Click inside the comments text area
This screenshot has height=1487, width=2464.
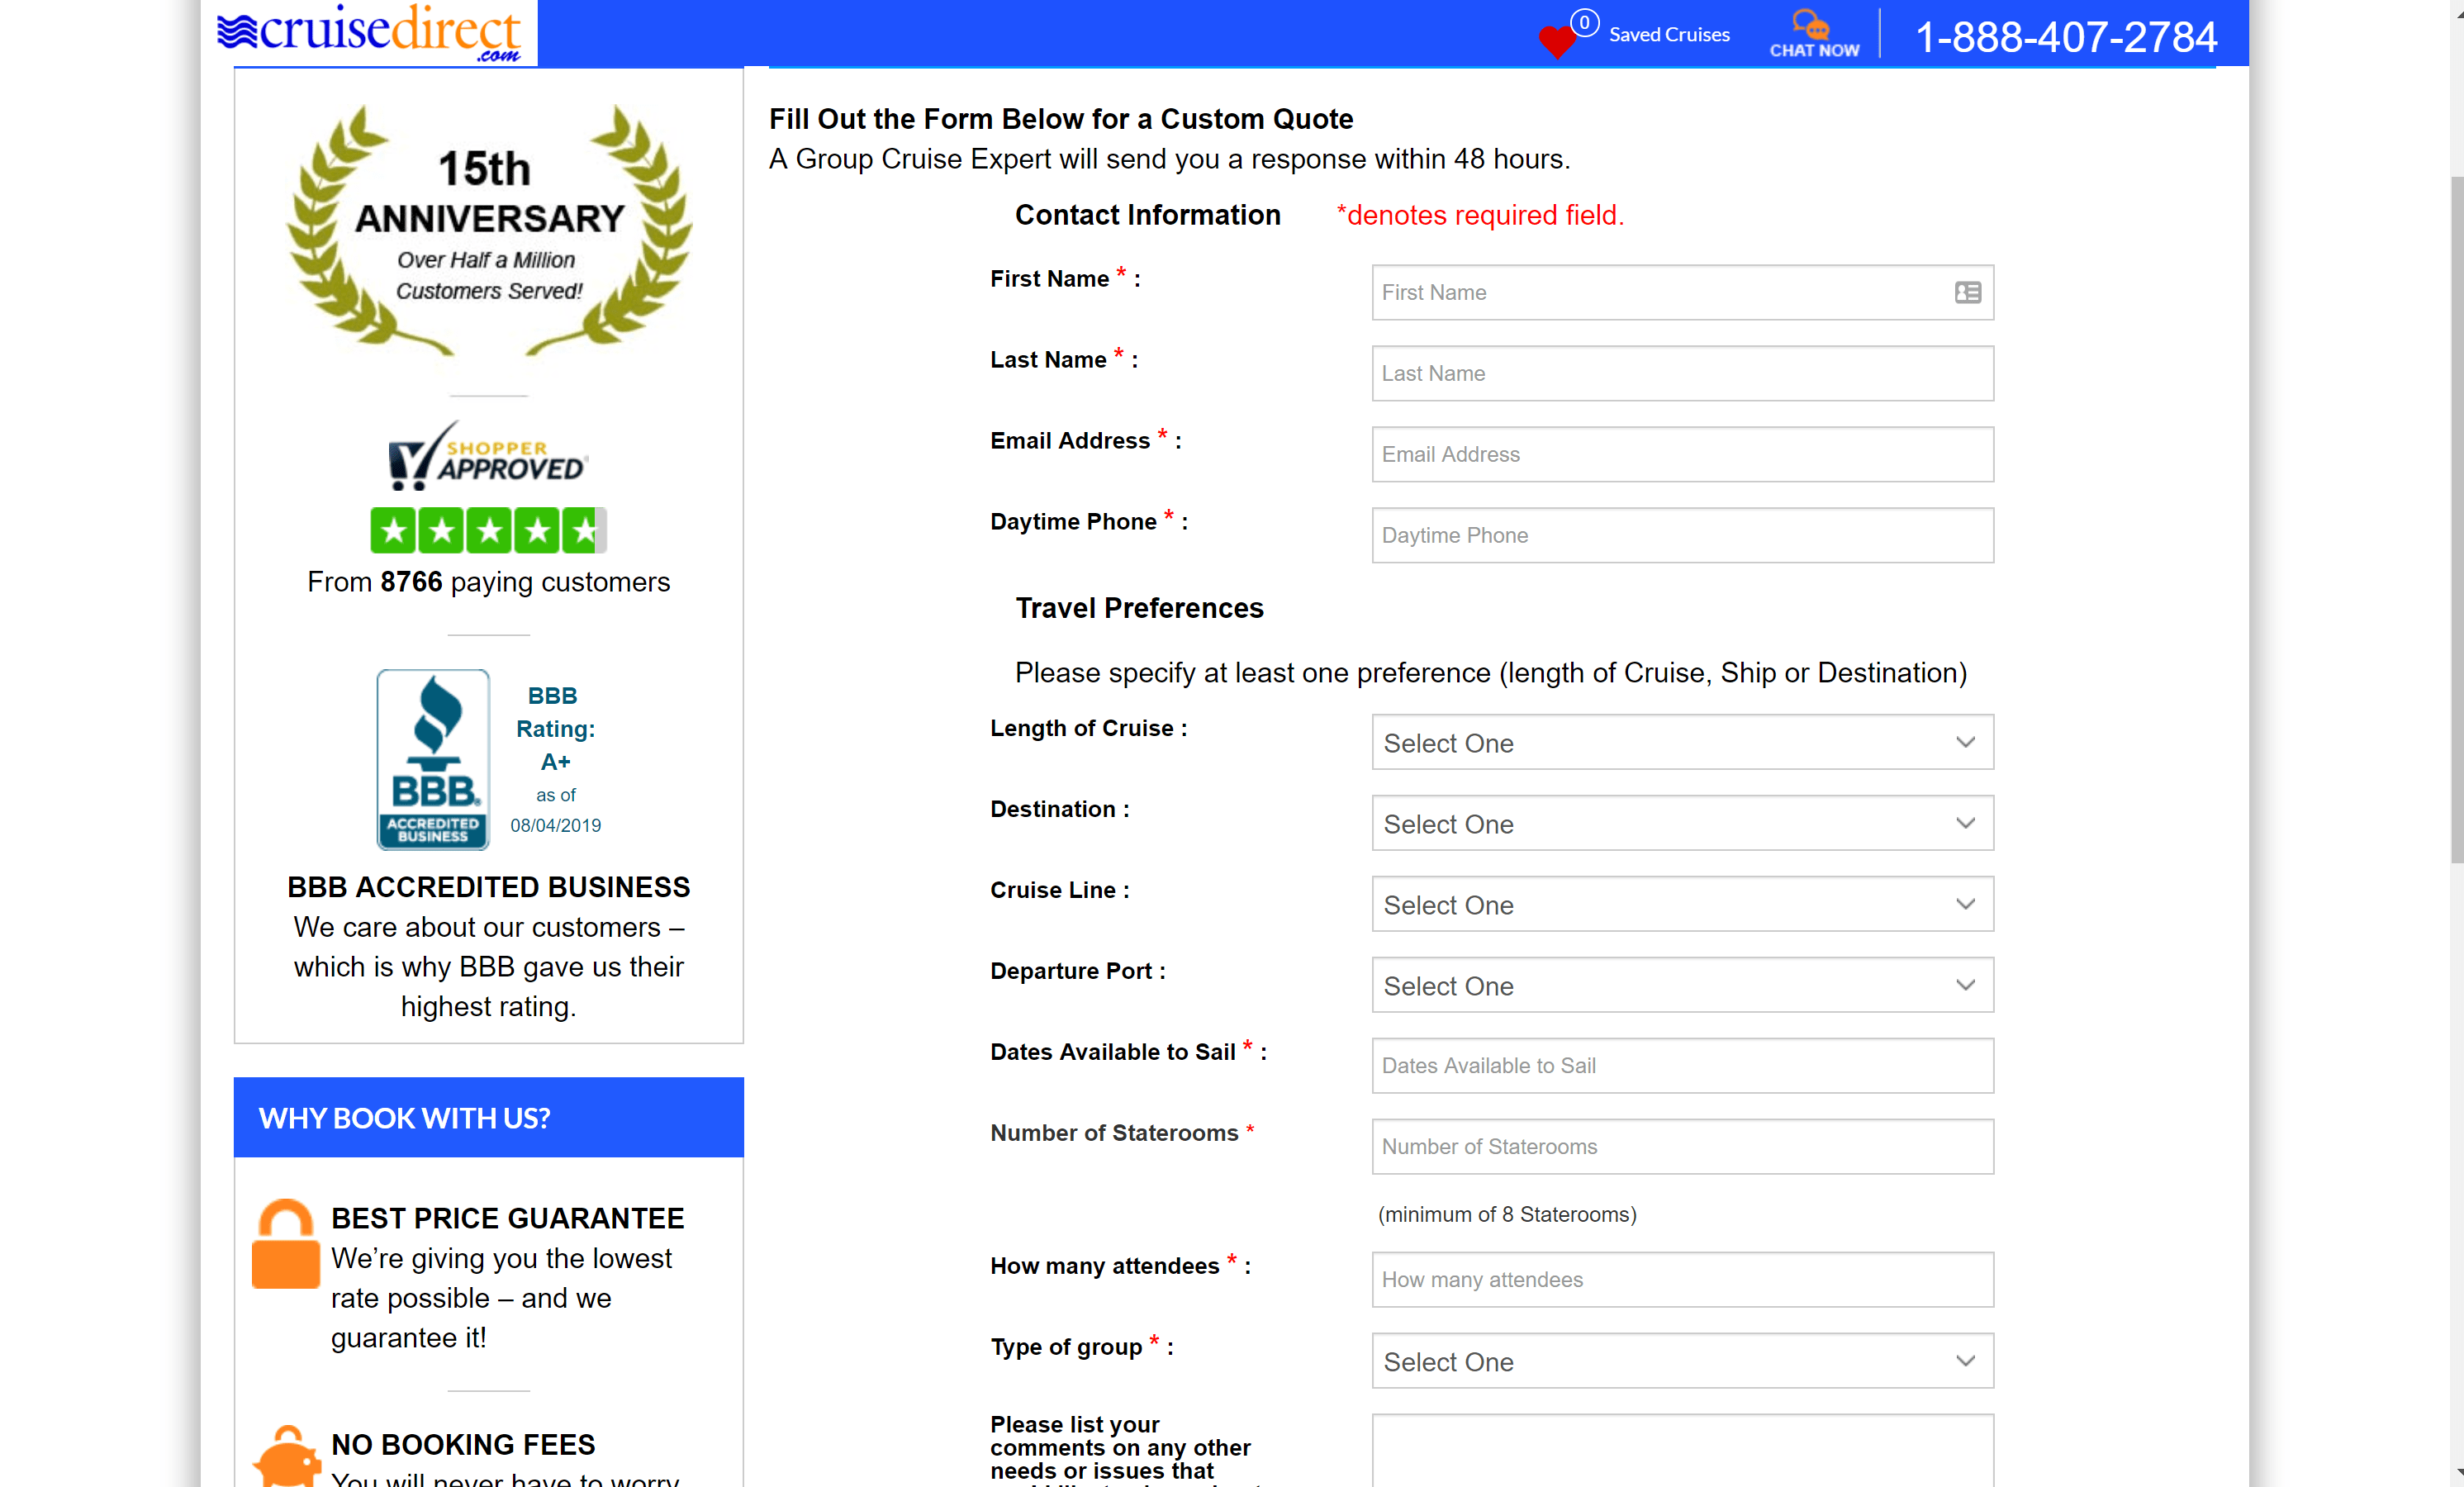[1682, 1451]
